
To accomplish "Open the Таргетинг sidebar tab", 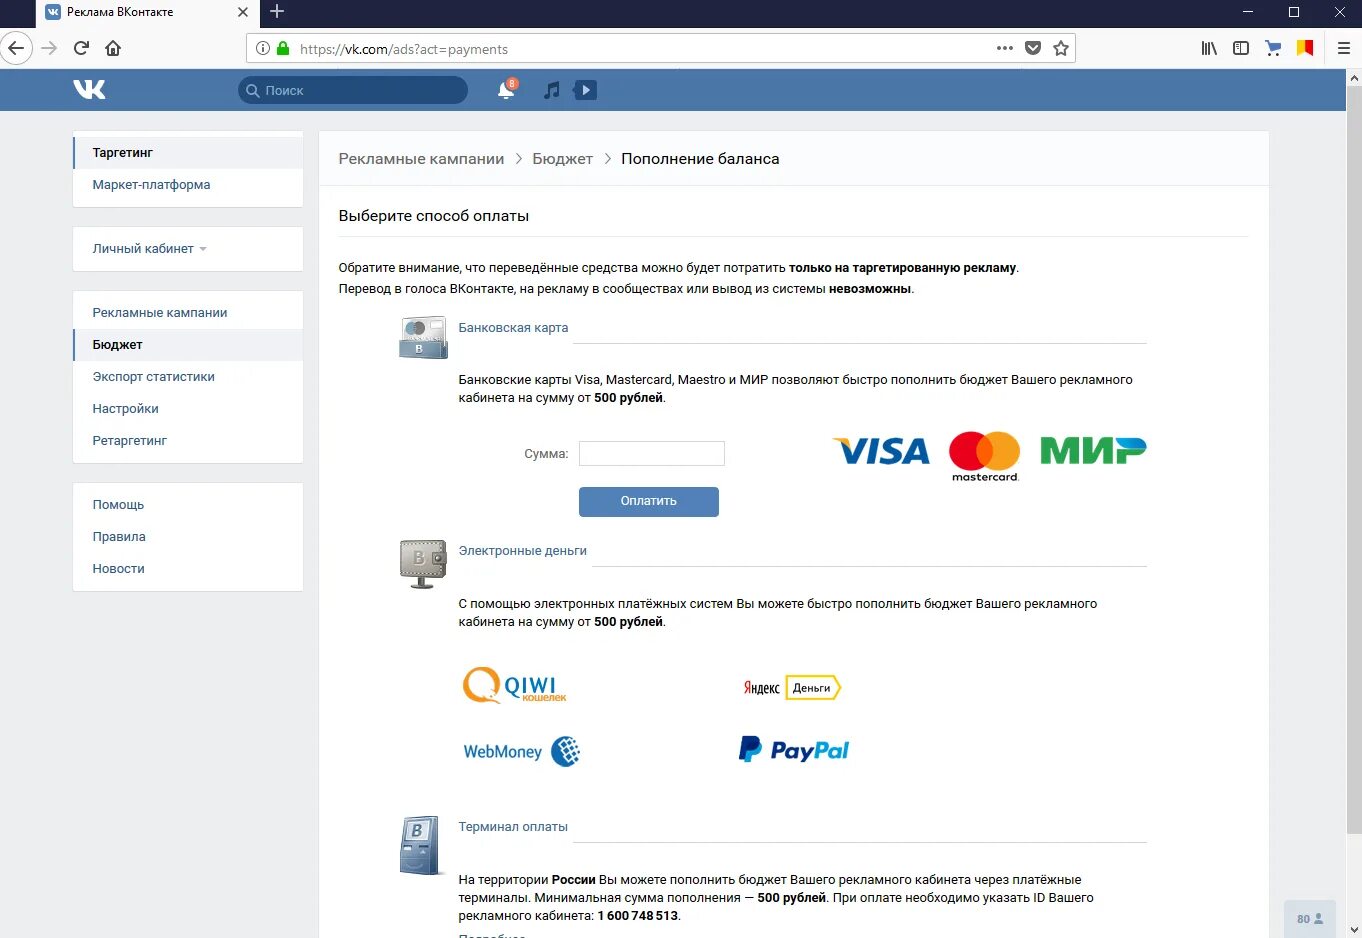I will click(x=188, y=153).
